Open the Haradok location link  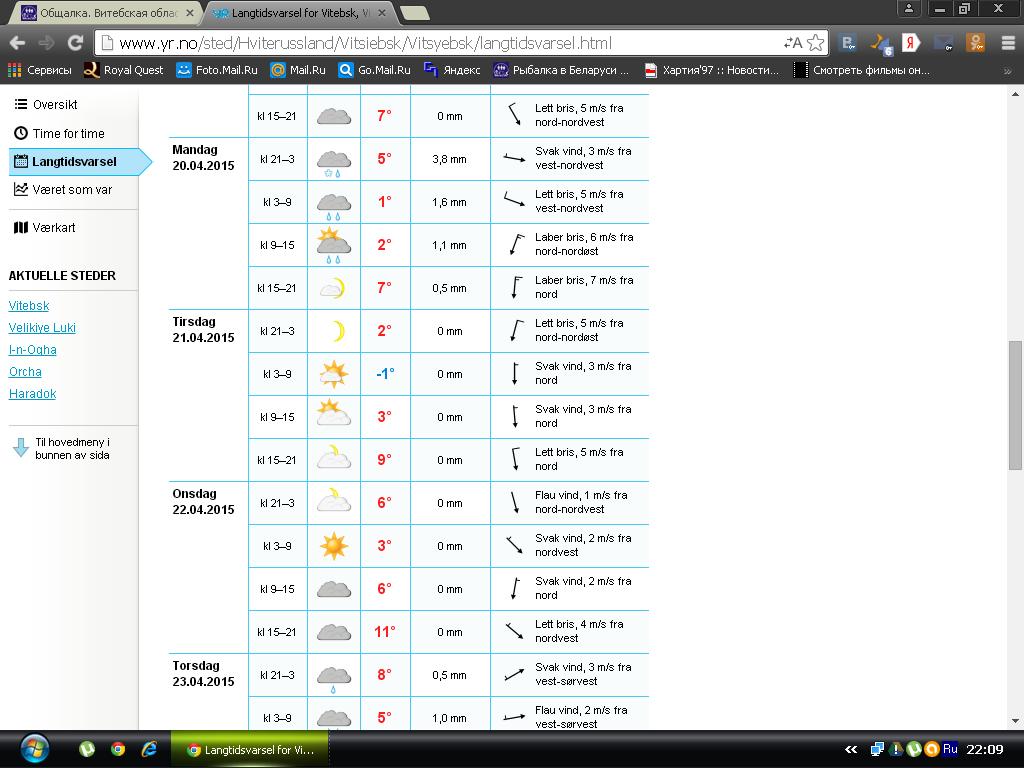pos(32,394)
